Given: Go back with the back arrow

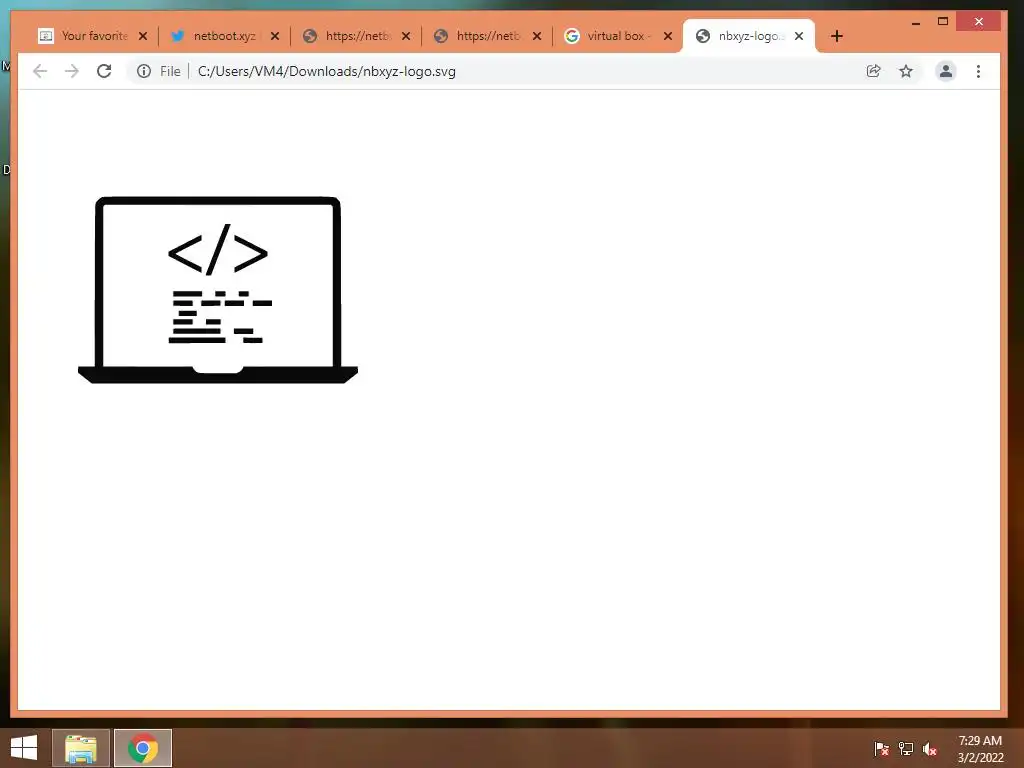Looking at the screenshot, I should pyautogui.click(x=40, y=71).
